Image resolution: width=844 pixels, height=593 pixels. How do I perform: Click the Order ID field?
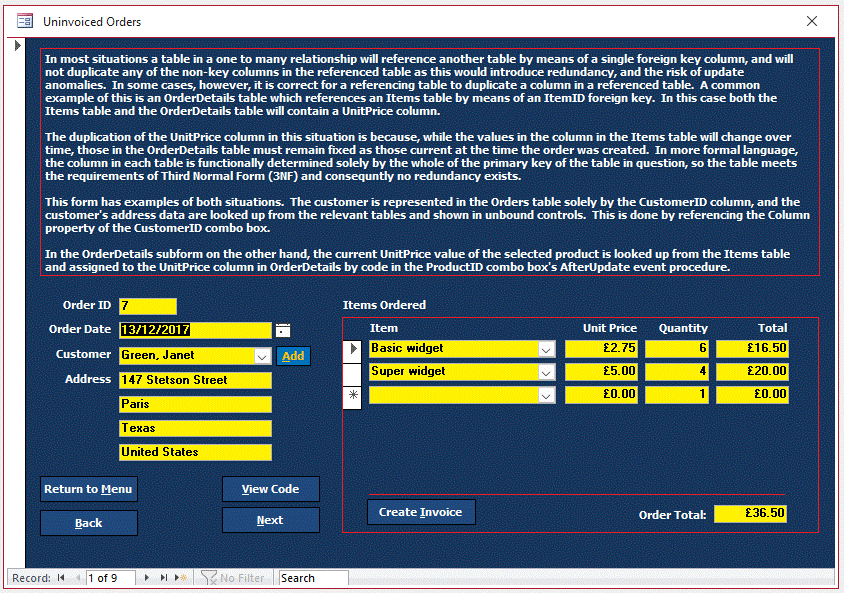[148, 306]
